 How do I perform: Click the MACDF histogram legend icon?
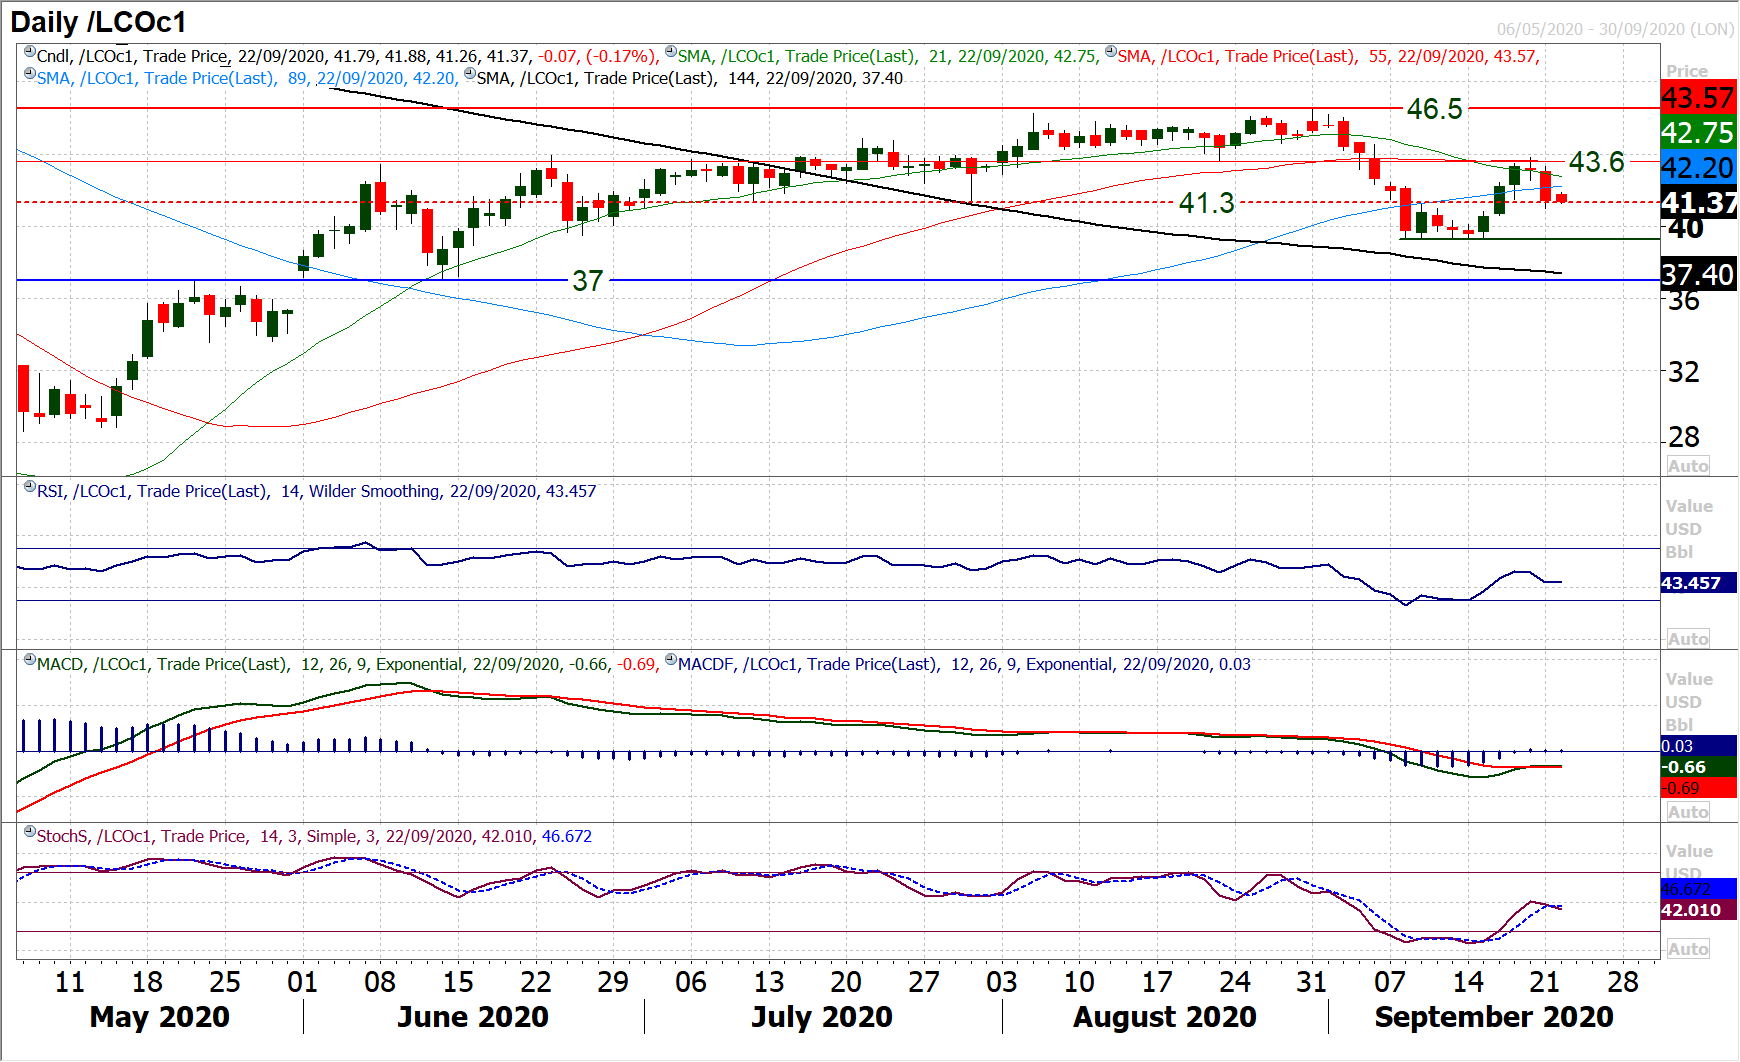click(670, 660)
